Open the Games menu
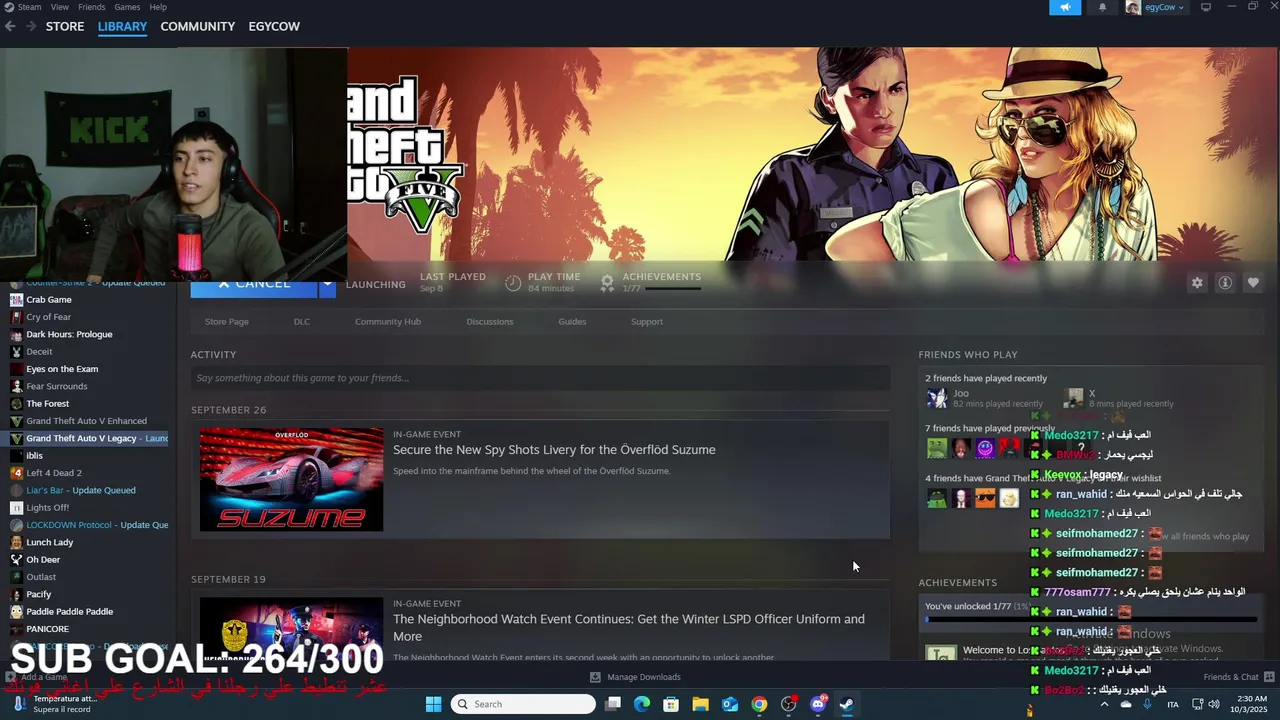 (x=127, y=7)
